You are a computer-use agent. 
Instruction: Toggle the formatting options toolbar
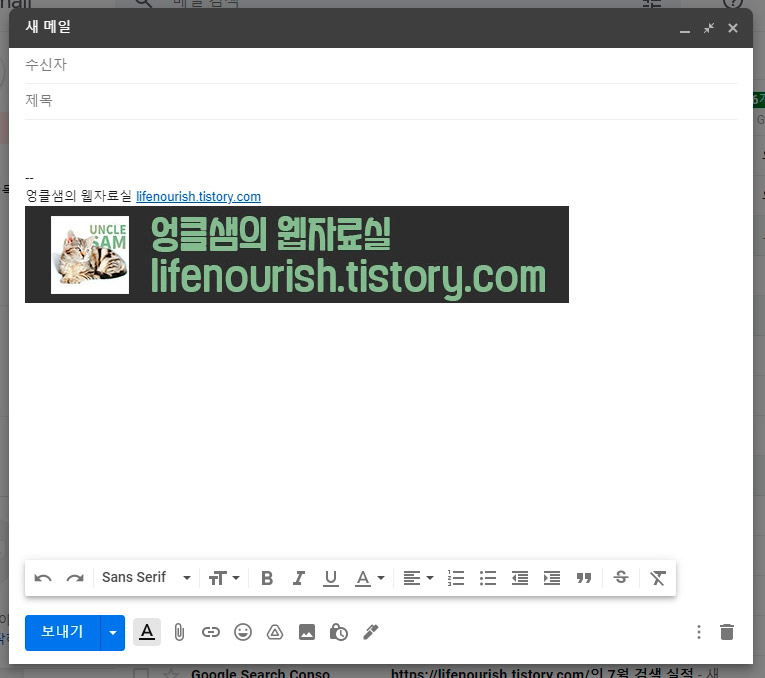tap(147, 632)
